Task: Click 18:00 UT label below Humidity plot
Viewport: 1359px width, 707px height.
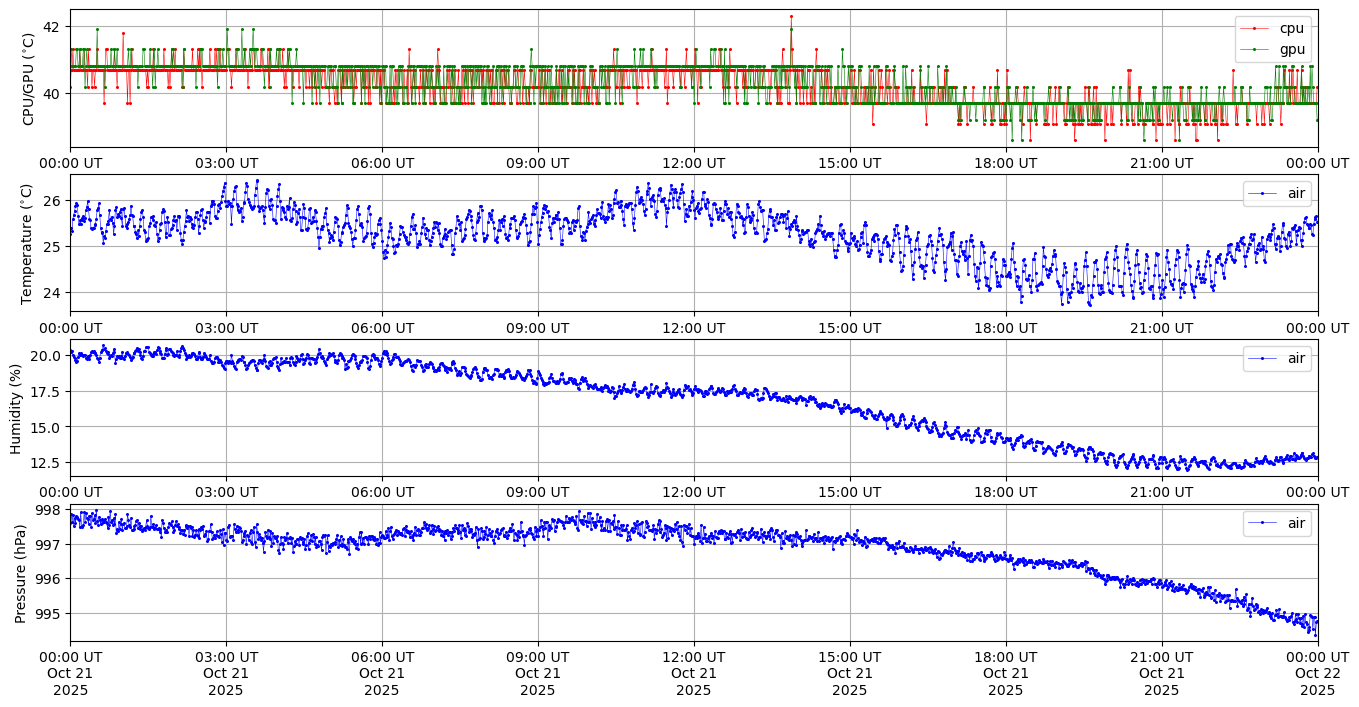Action: 1005,492
